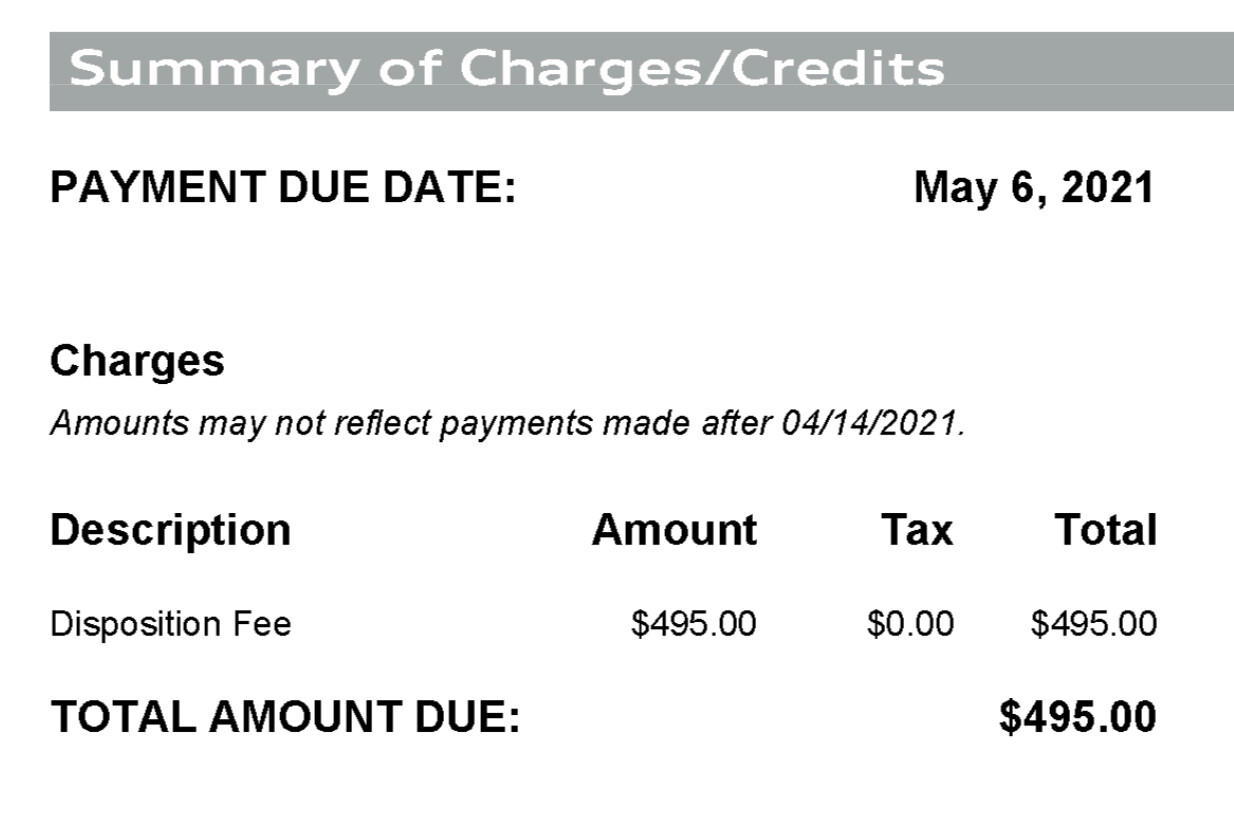Select the Disposition Fee row label
Image resolution: width=1234 pixels, height=829 pixels.
pos(170,625)
